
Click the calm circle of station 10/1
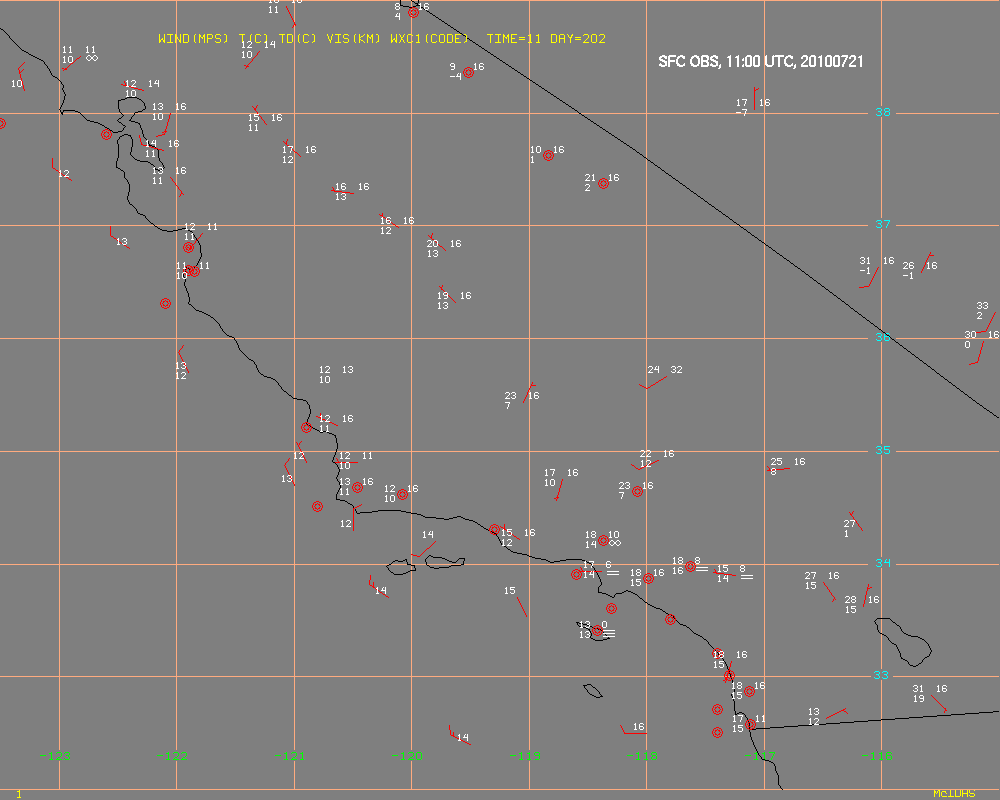548,156
